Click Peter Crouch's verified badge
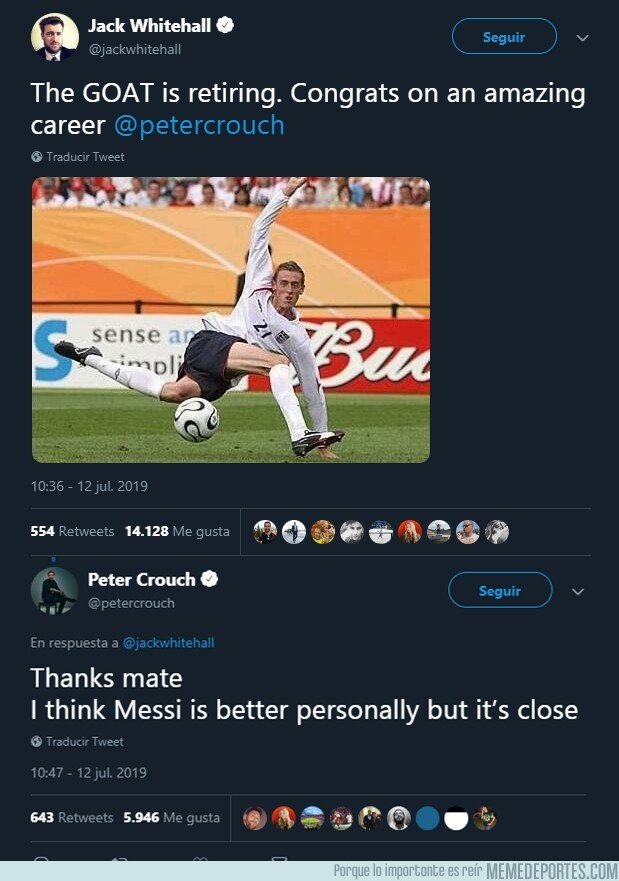Screen dimensions: 619x881 [210, 579]
